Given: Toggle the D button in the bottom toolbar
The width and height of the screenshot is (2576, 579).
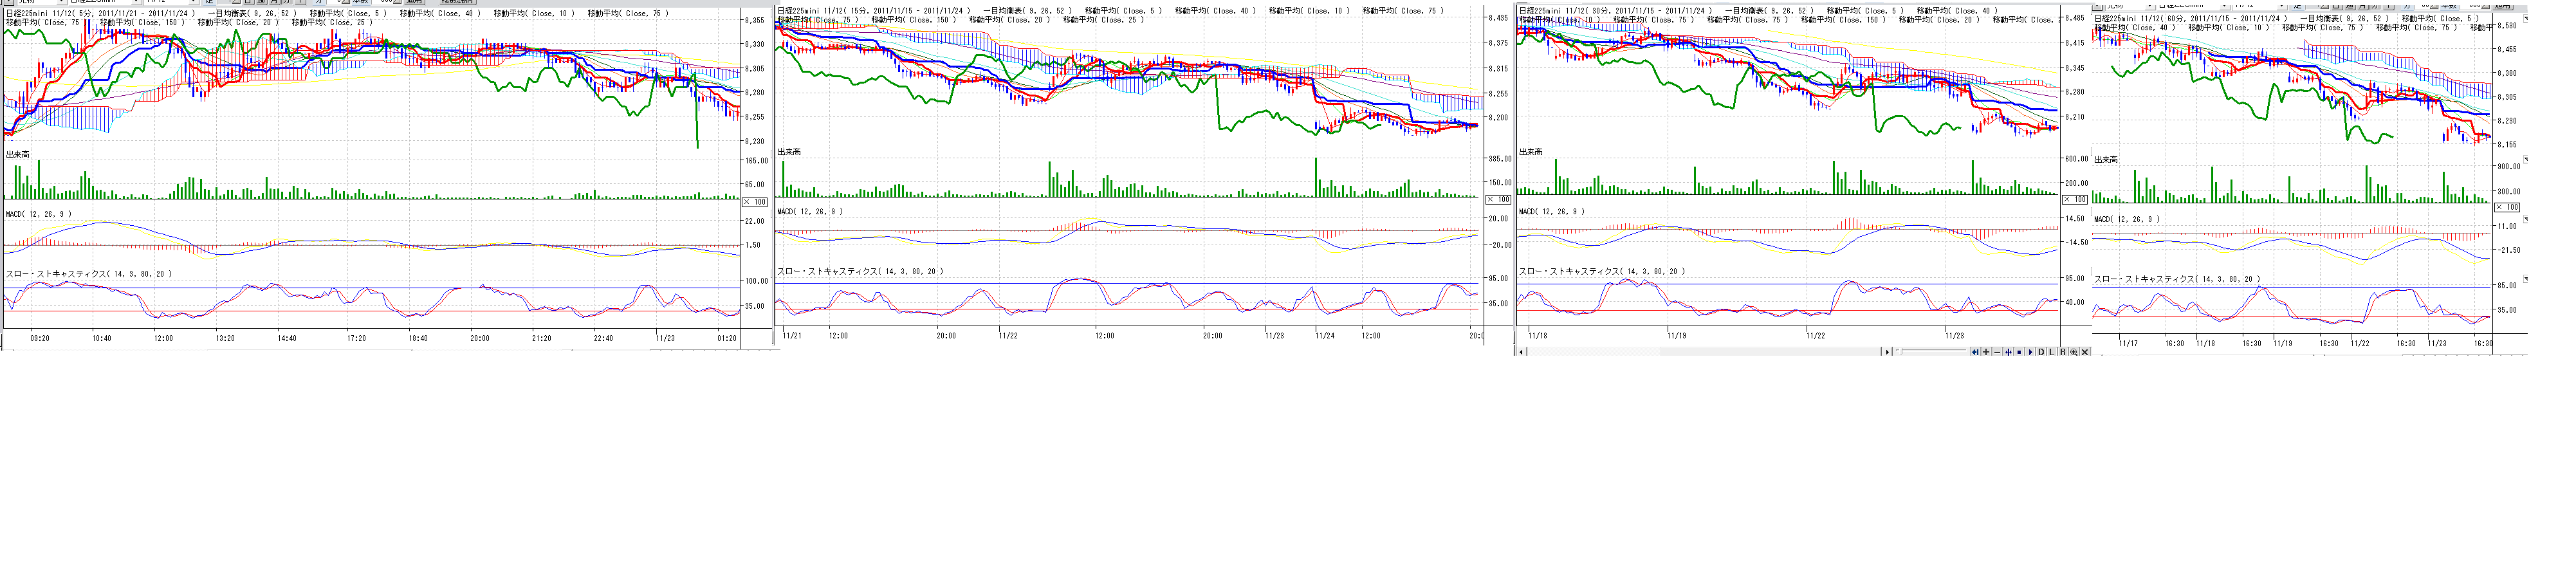Looking at the screenshot, I should point(2041,352).
